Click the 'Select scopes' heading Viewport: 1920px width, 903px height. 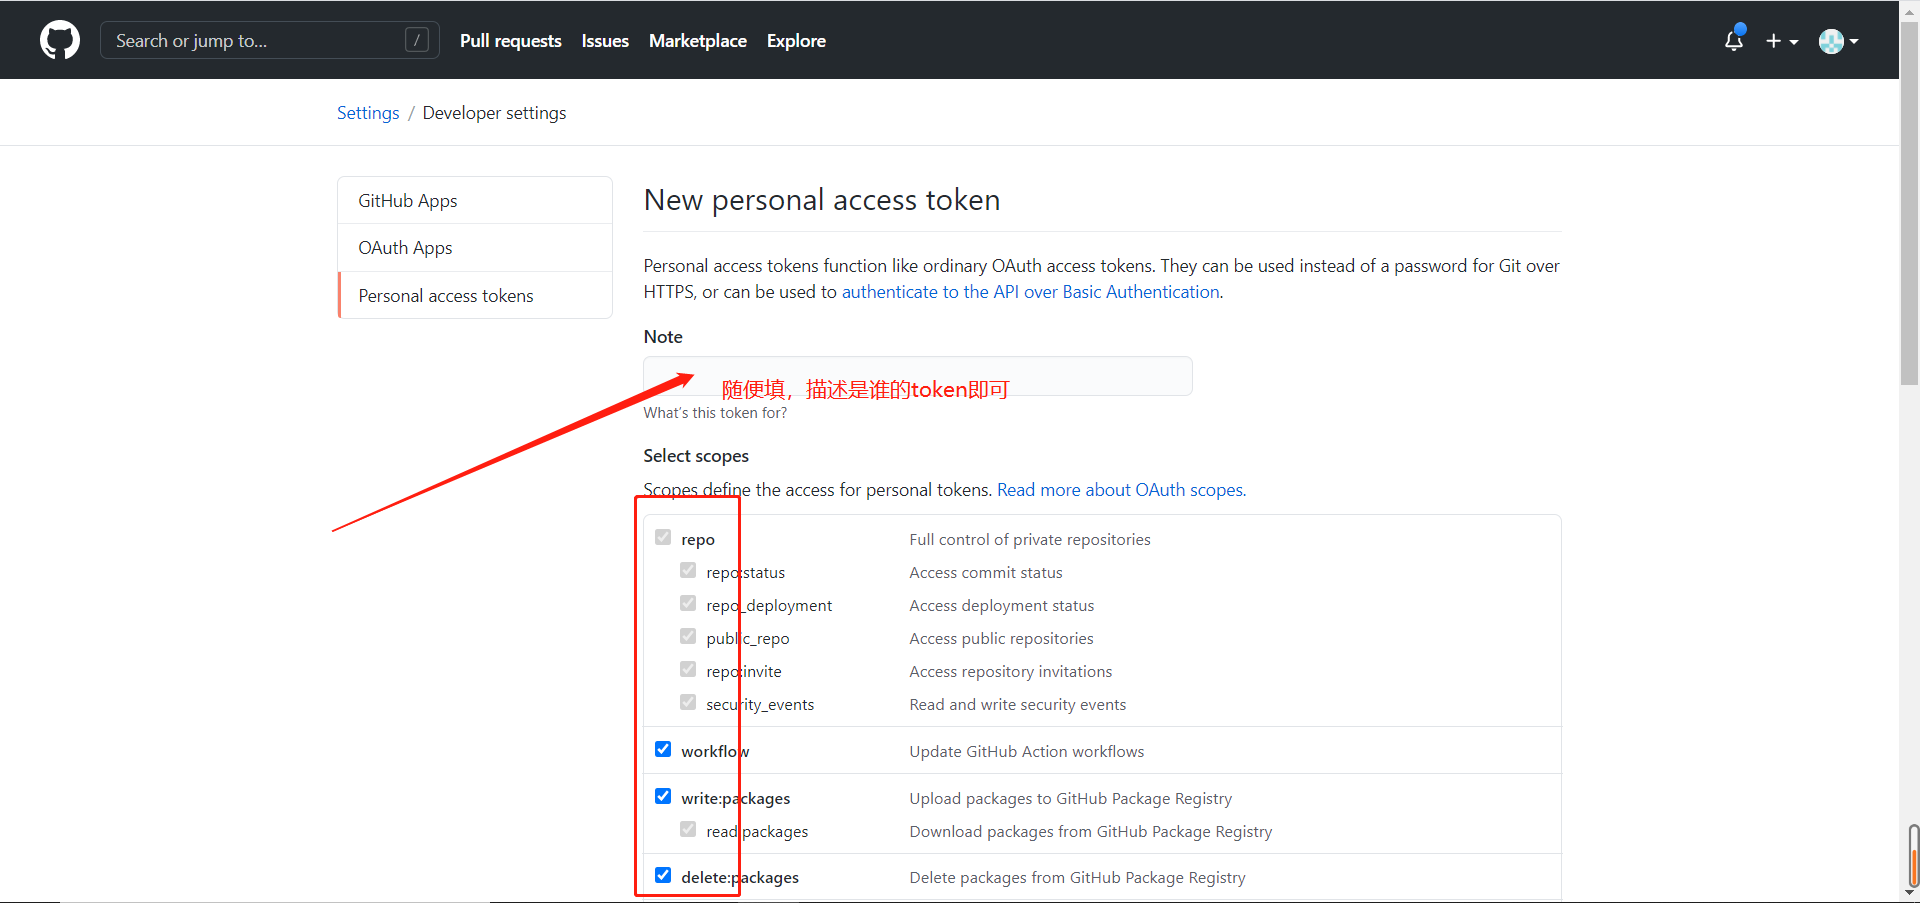tap(696, 456)
